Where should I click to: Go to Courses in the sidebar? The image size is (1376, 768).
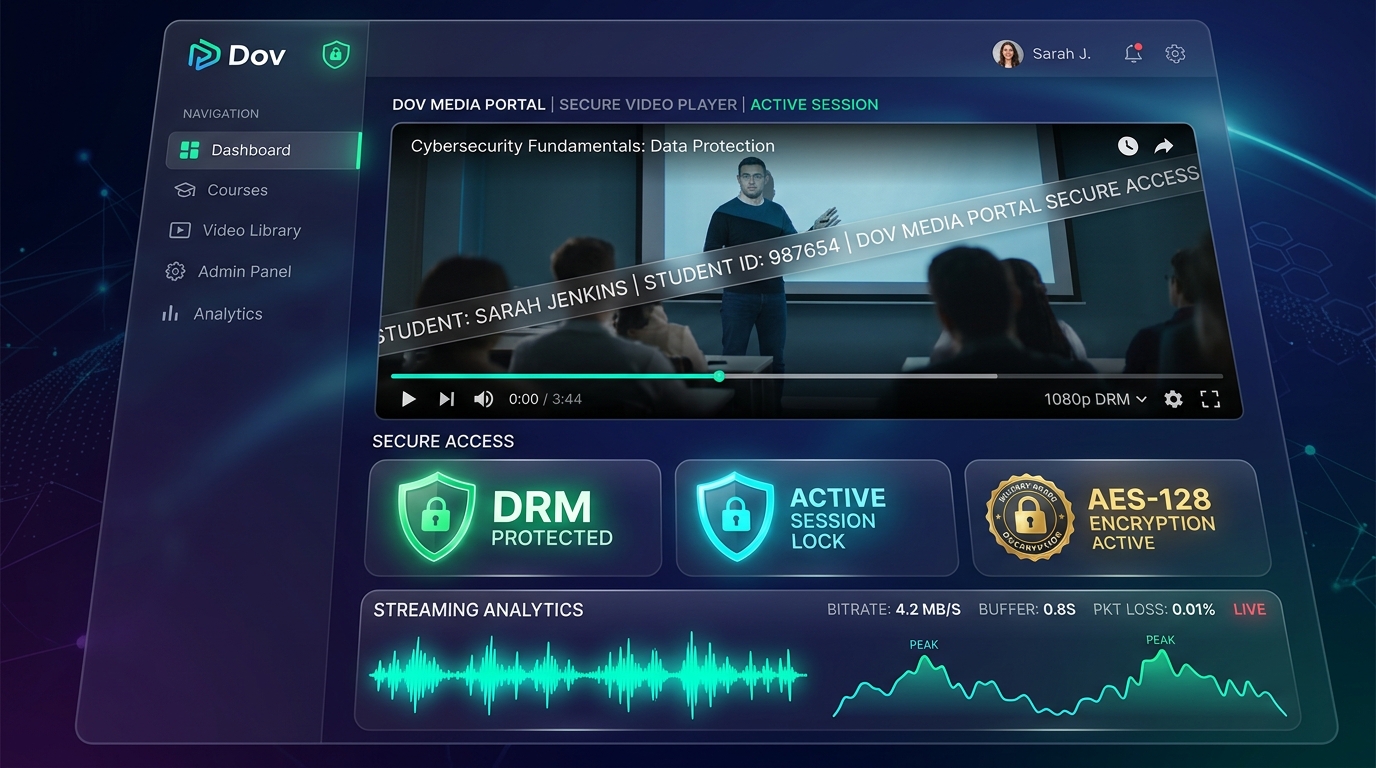[x=221, y=190]
